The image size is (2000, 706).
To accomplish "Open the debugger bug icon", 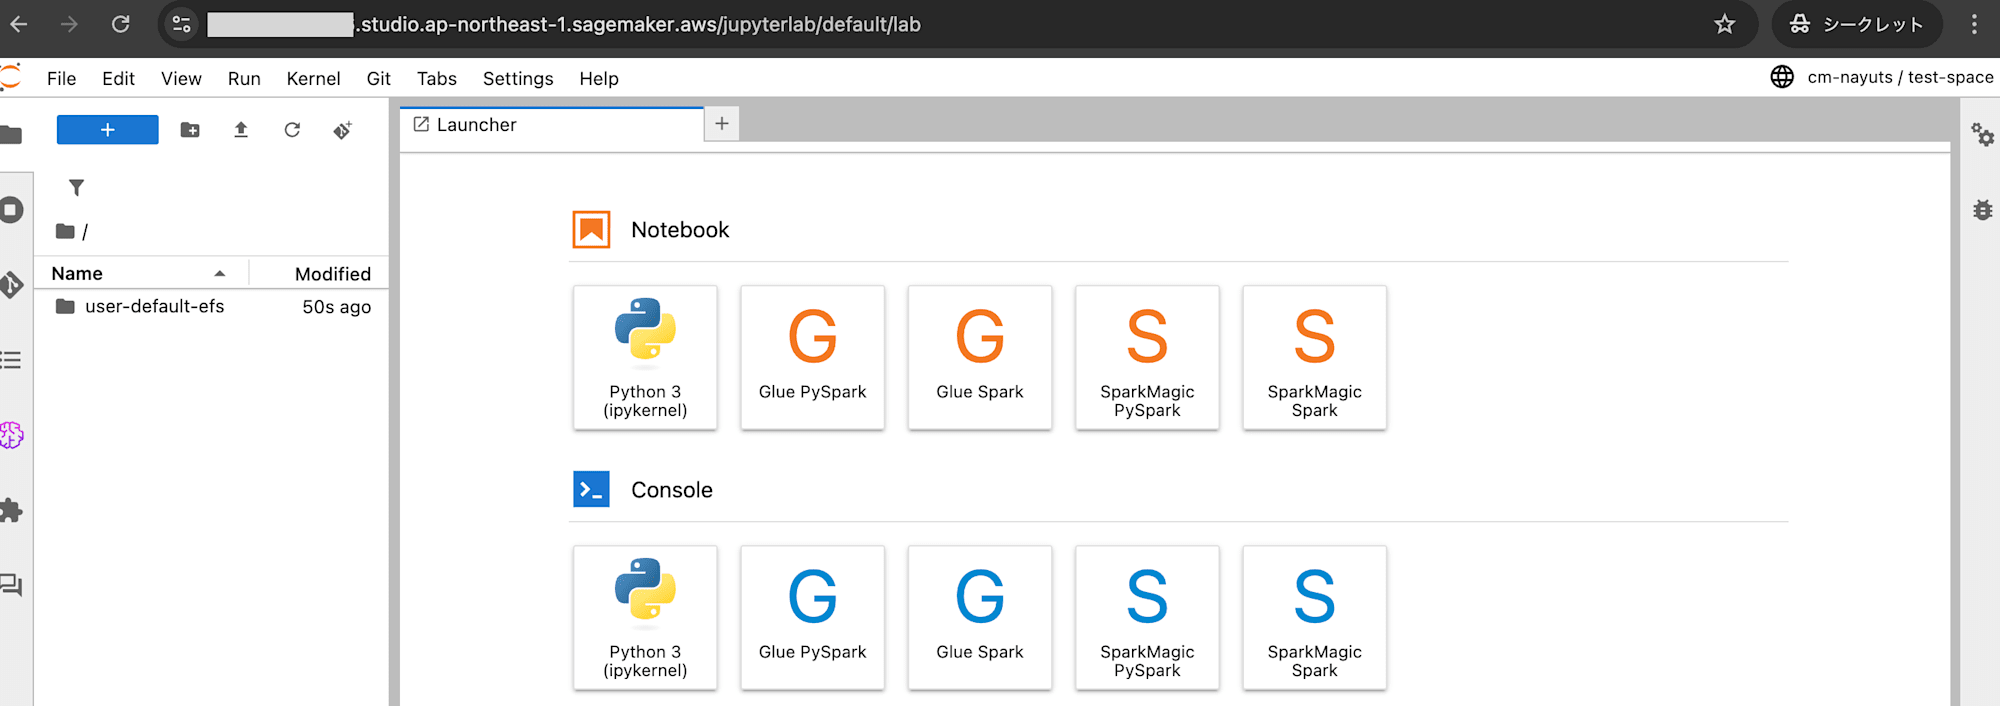I will click(x=1982, y=210).
